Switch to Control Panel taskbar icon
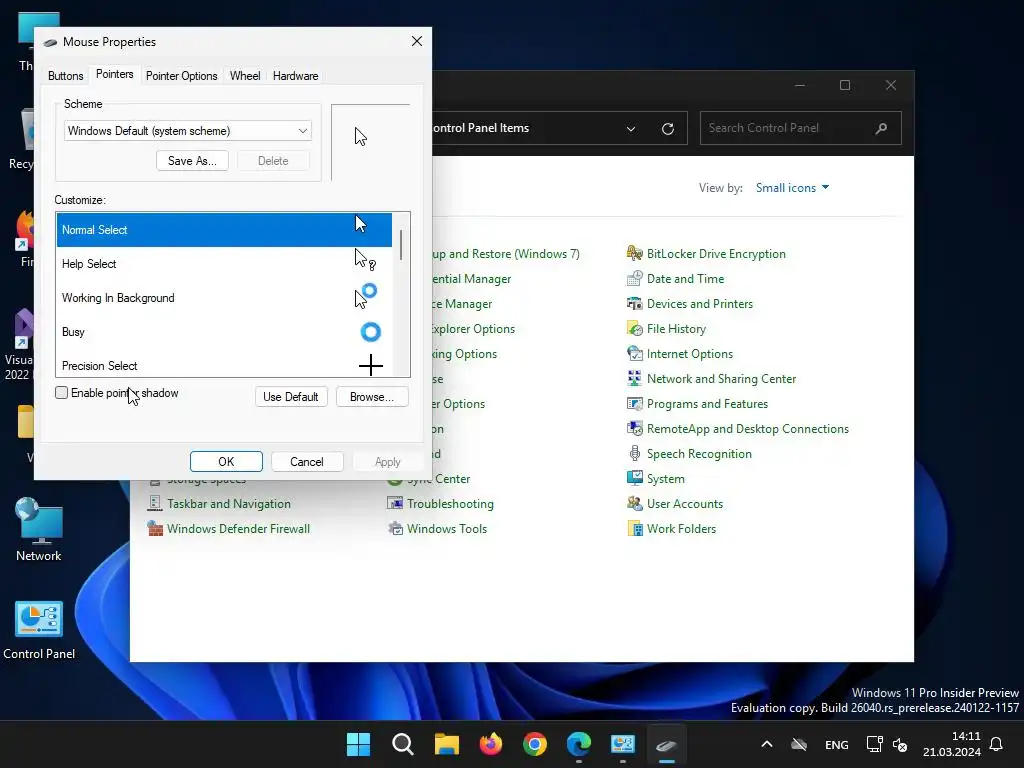The width and height of the screenshot is (1024, 768). tap(622, 744)
